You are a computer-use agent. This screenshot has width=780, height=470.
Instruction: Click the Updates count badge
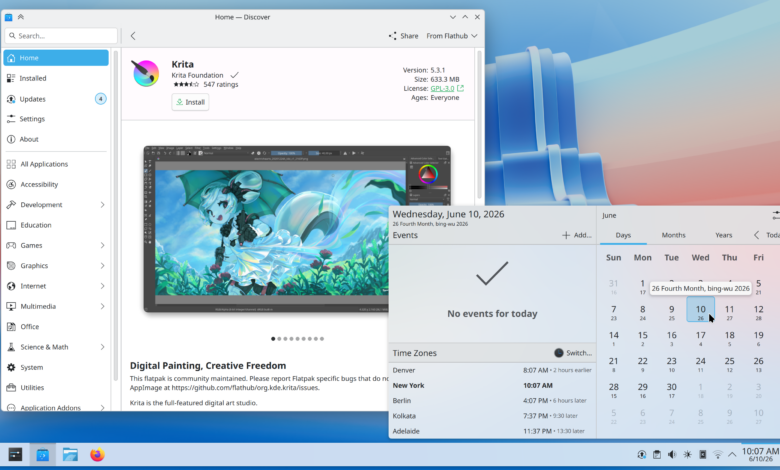click(100, 99)
